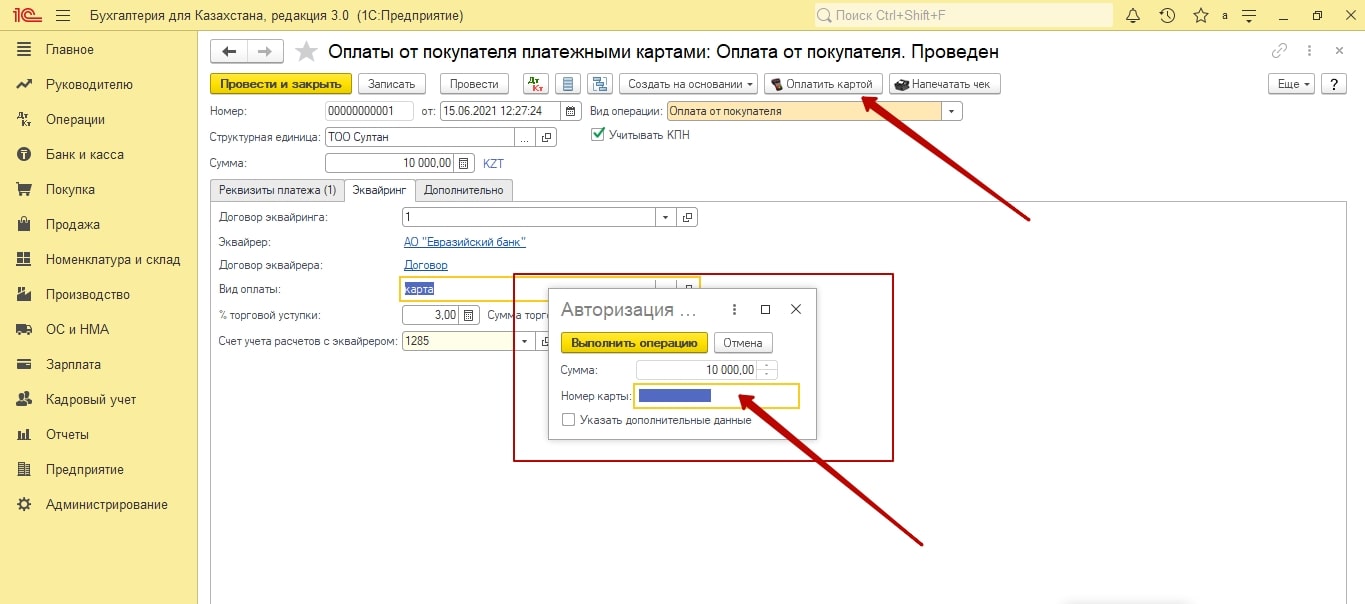Screen dimensions: 1365x604
Task: Open the Создать на основании dropdown
Action: [x=688, y=84]
